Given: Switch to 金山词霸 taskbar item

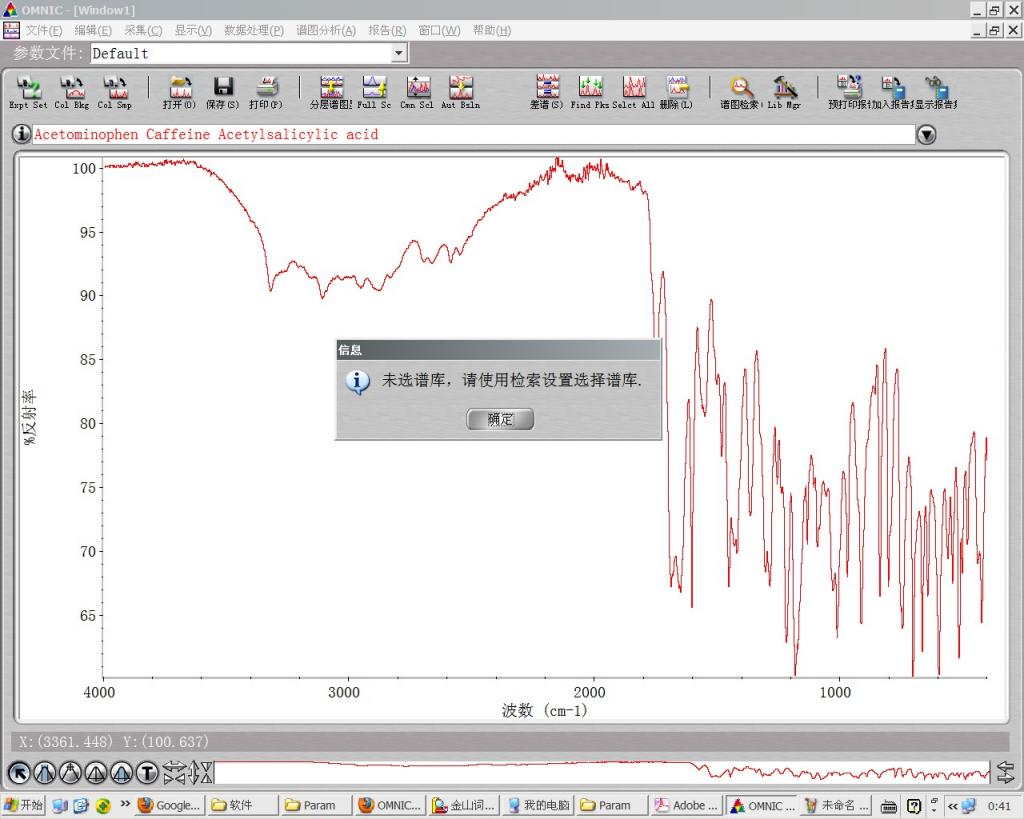Looking at the screenshot, I should pos(464,805).
